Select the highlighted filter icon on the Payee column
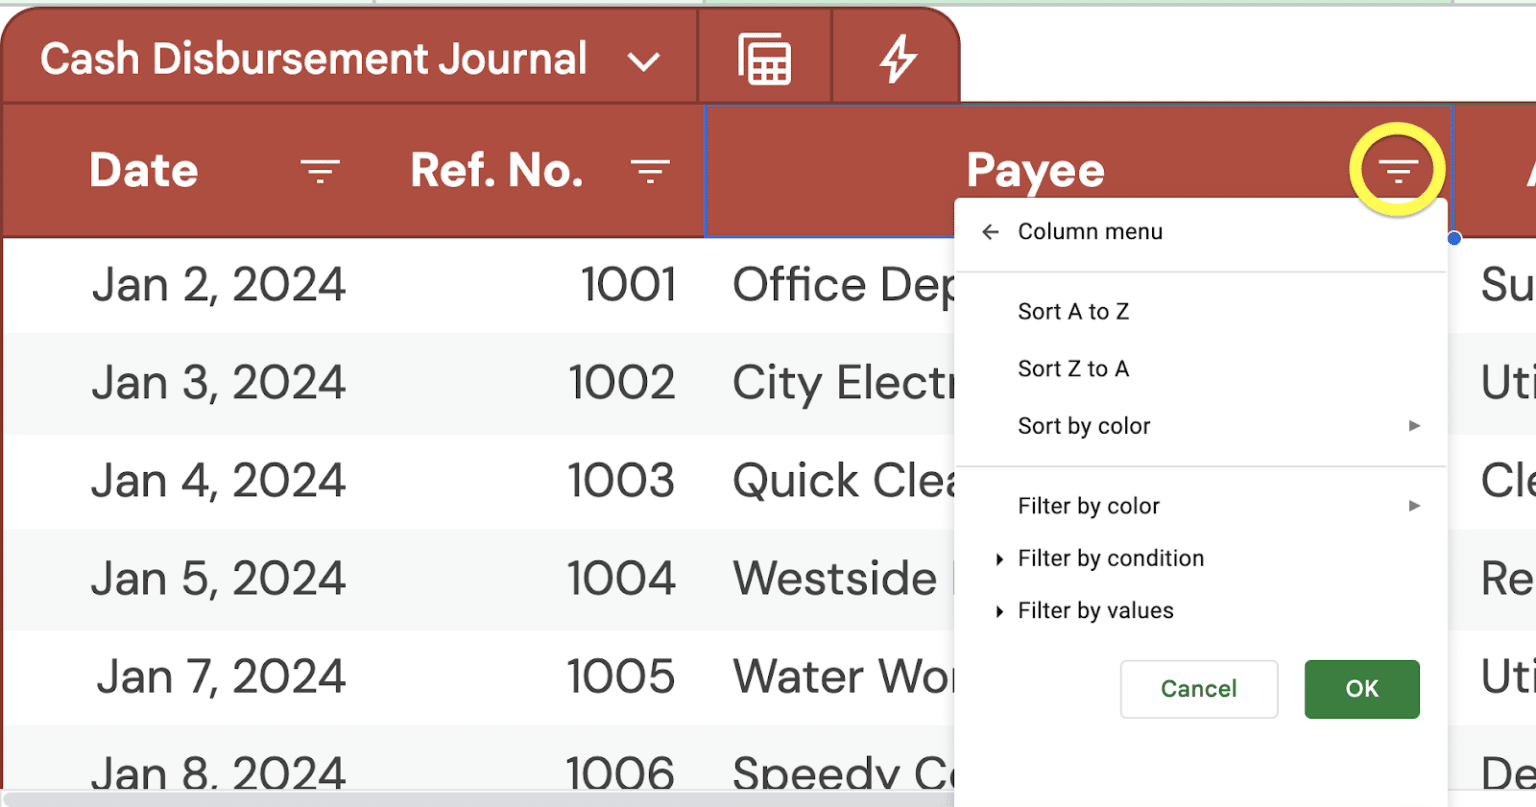 1396,169
